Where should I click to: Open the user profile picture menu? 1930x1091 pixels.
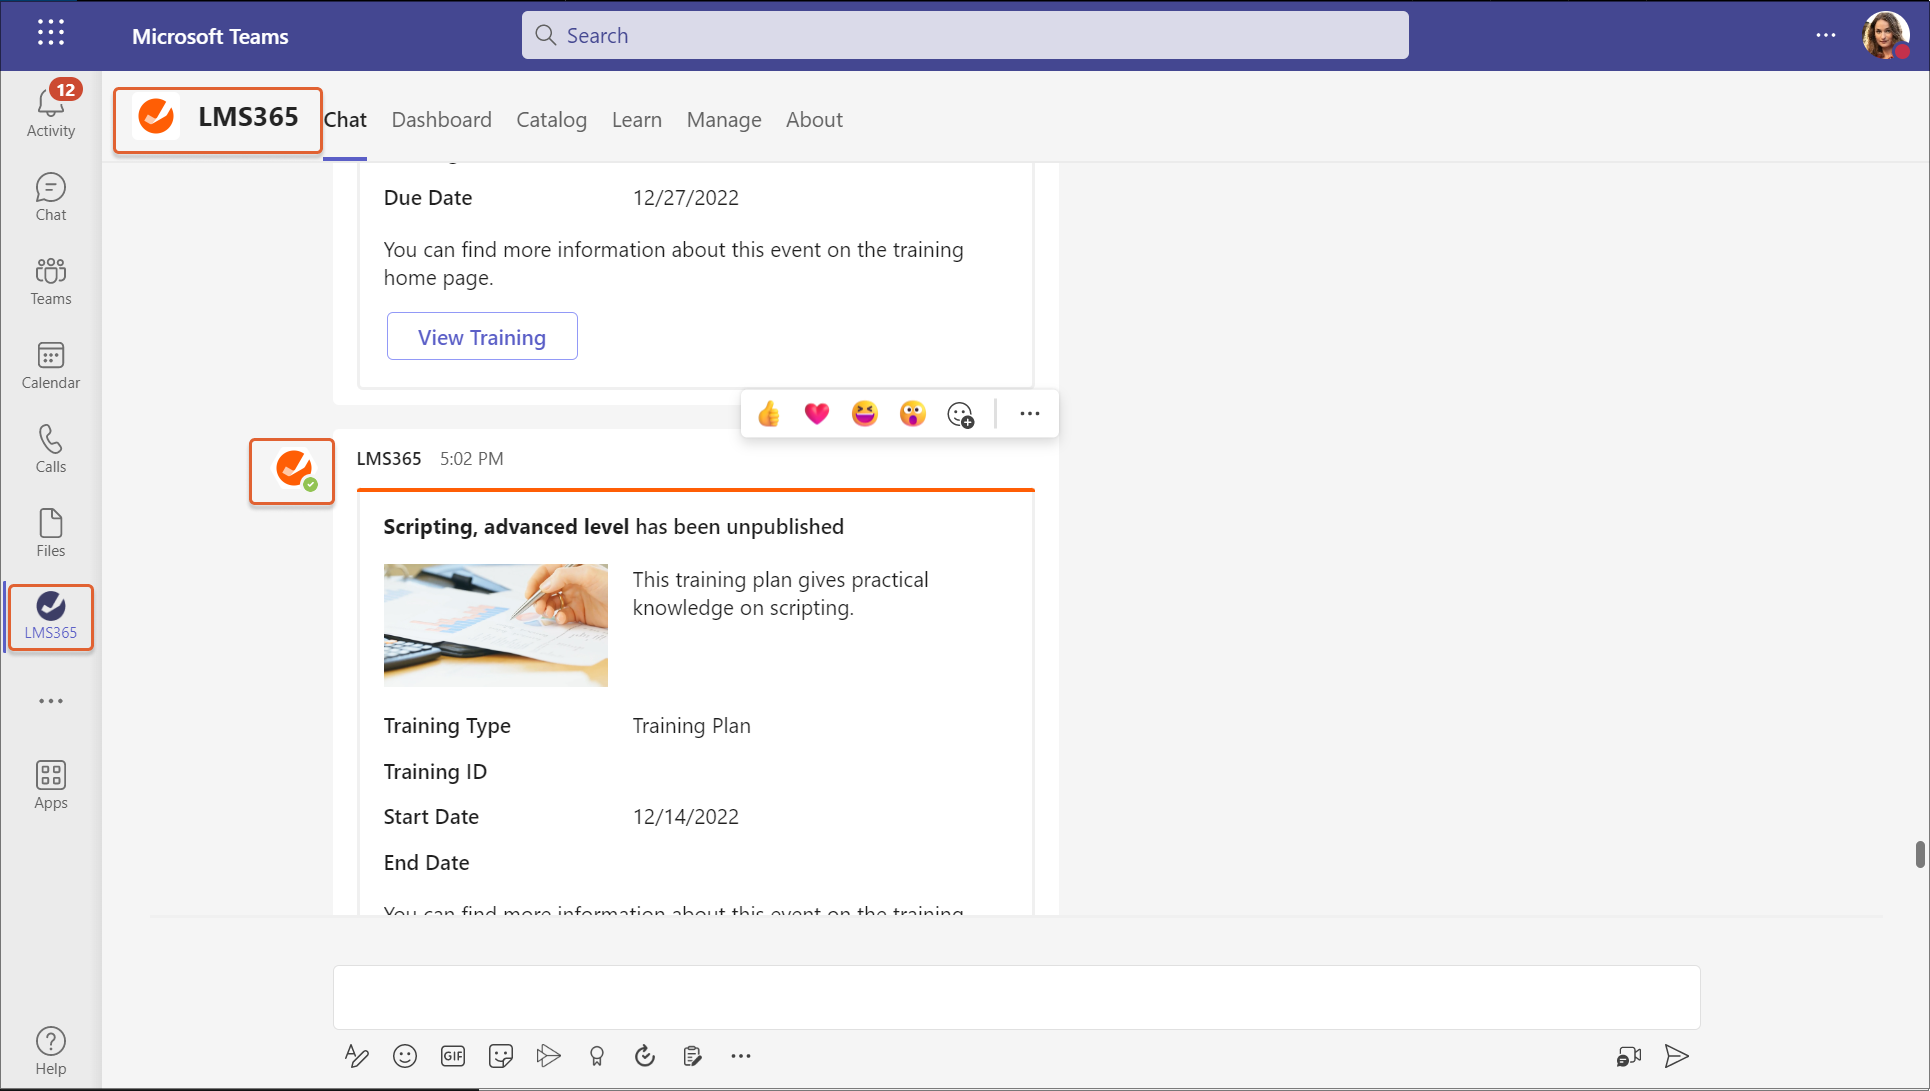1886,35
